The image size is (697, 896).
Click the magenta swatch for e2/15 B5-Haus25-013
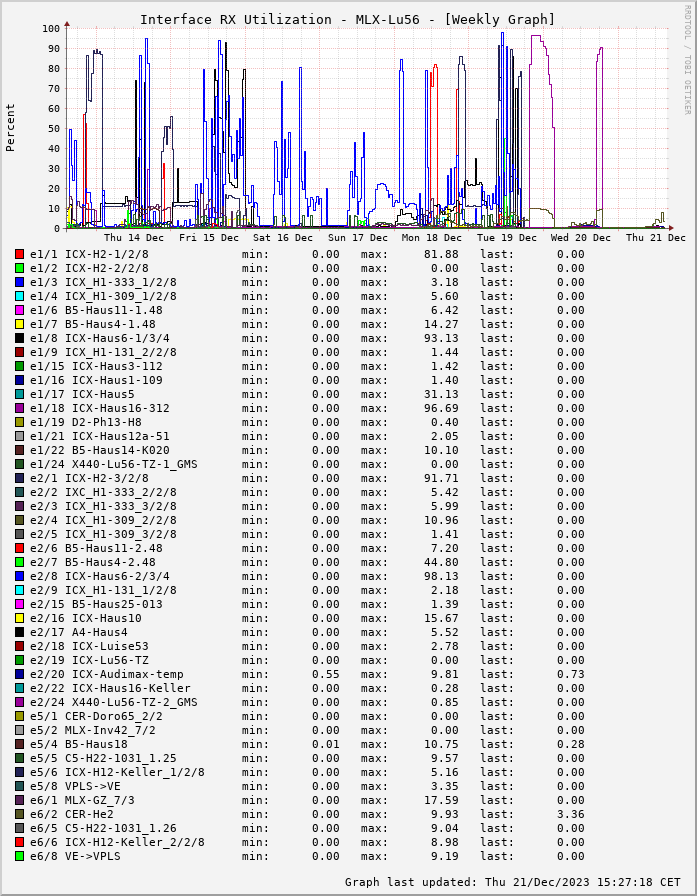19,604
